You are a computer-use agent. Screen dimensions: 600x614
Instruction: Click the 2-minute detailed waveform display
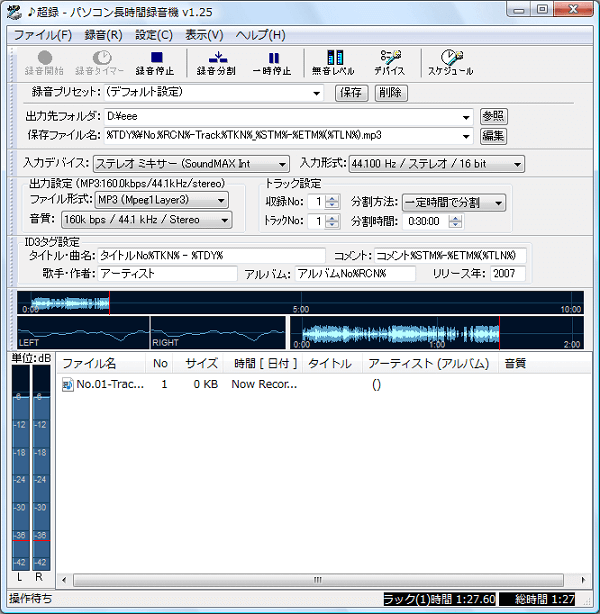pyautogui.click(x=437, y=333)
